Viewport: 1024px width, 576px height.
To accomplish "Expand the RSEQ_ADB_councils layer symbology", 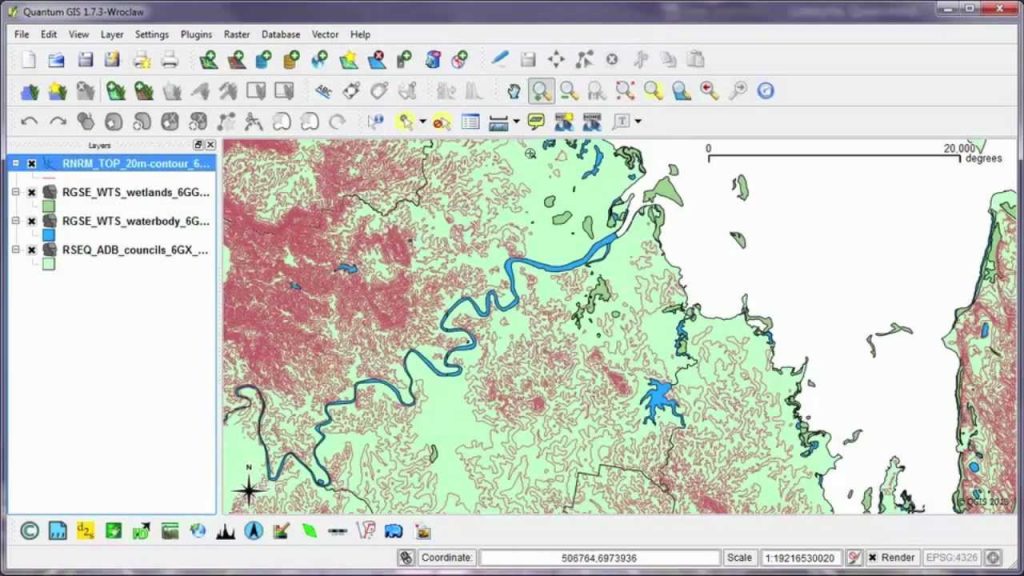I will [x=15, y=250].
